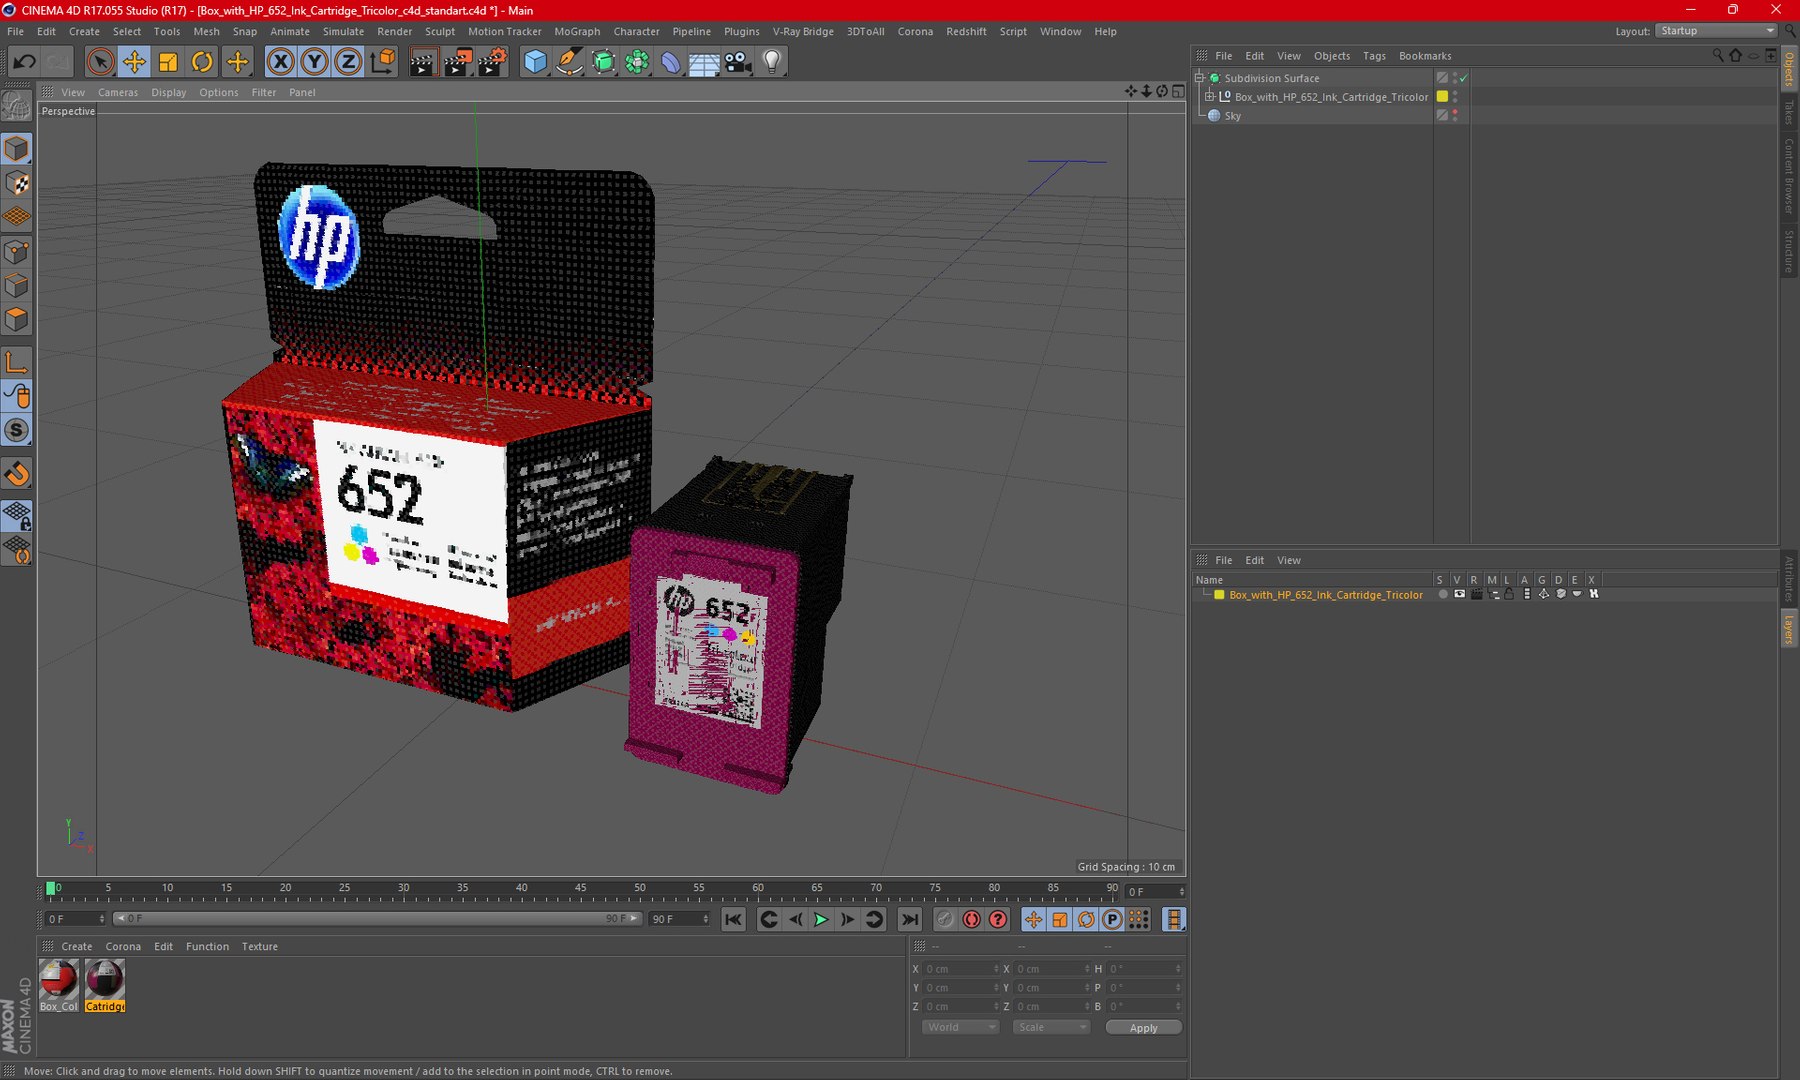Screen dimensions: 1800x1080
Task: Switch to Texture mode in left sidebar
Action: click(17, 183)
